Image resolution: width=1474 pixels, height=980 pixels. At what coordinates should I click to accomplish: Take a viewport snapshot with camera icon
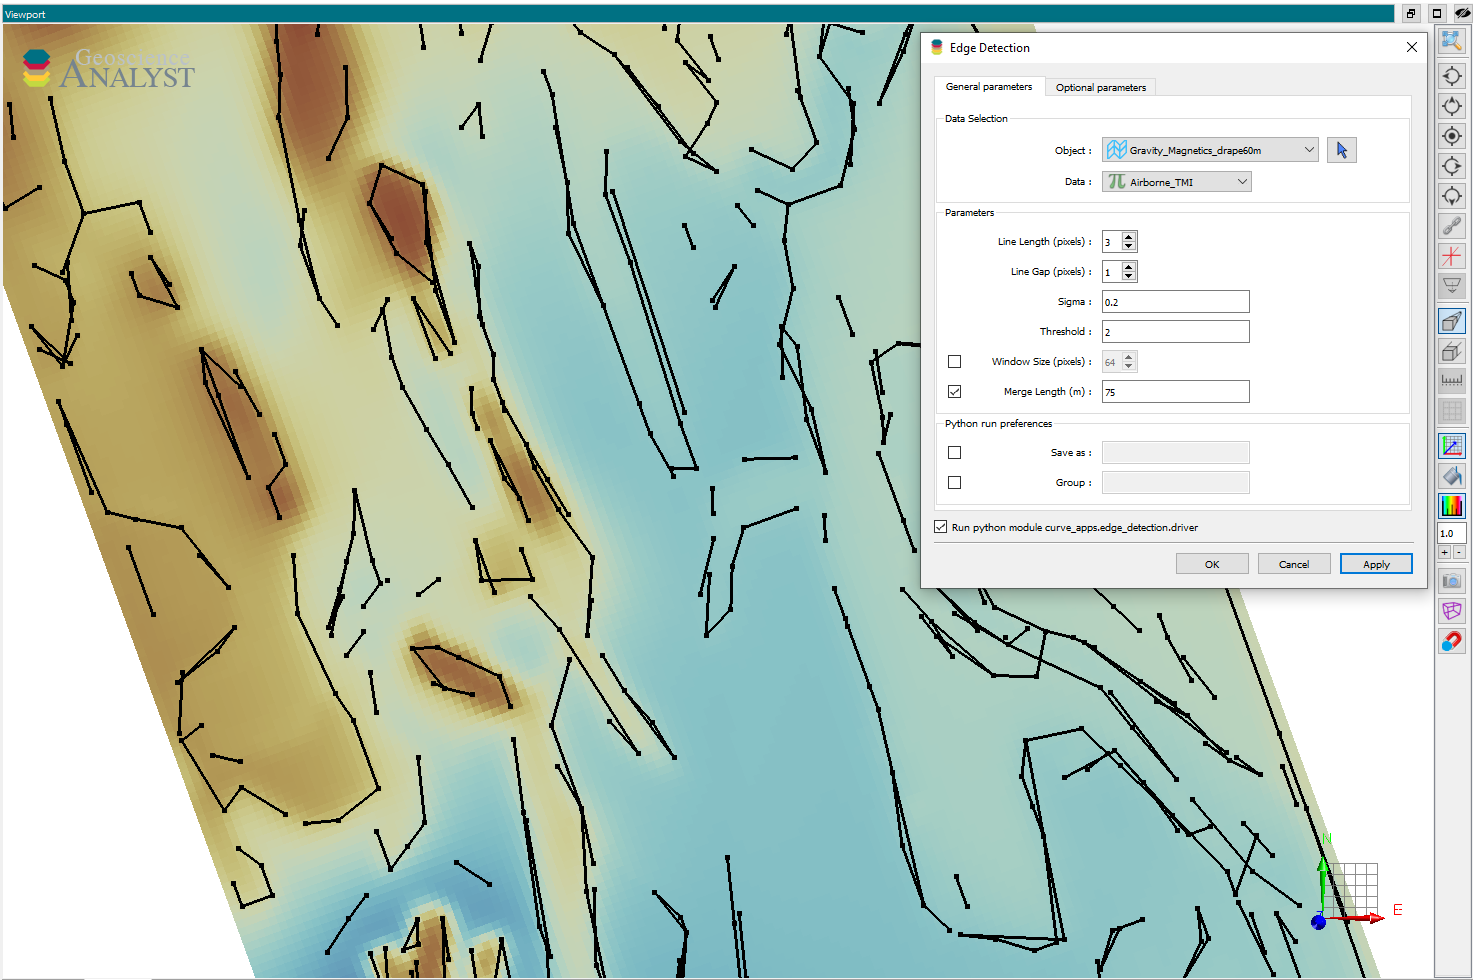pos(1452,581)
